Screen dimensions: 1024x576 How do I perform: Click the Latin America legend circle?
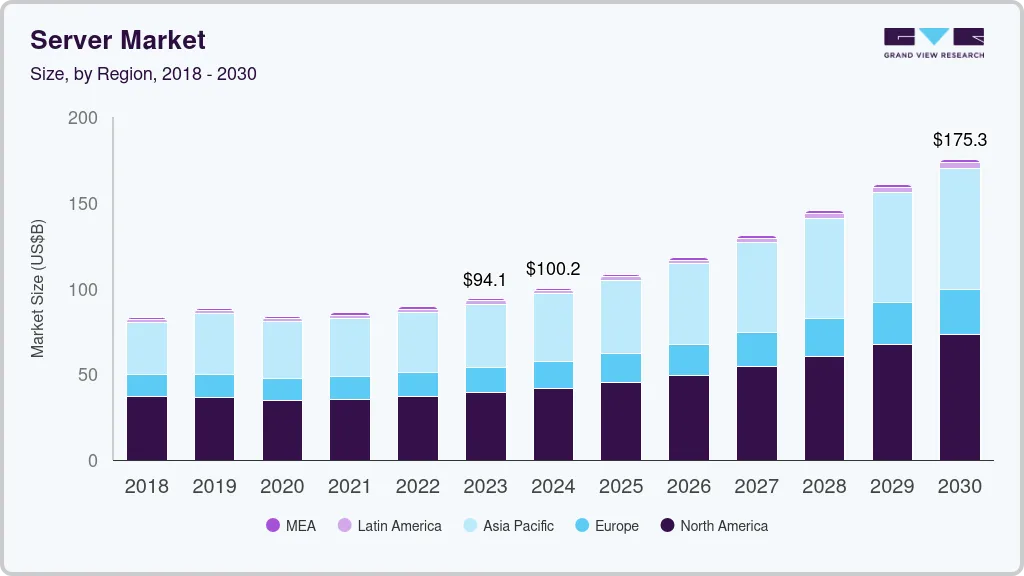(x=345, y=525)
